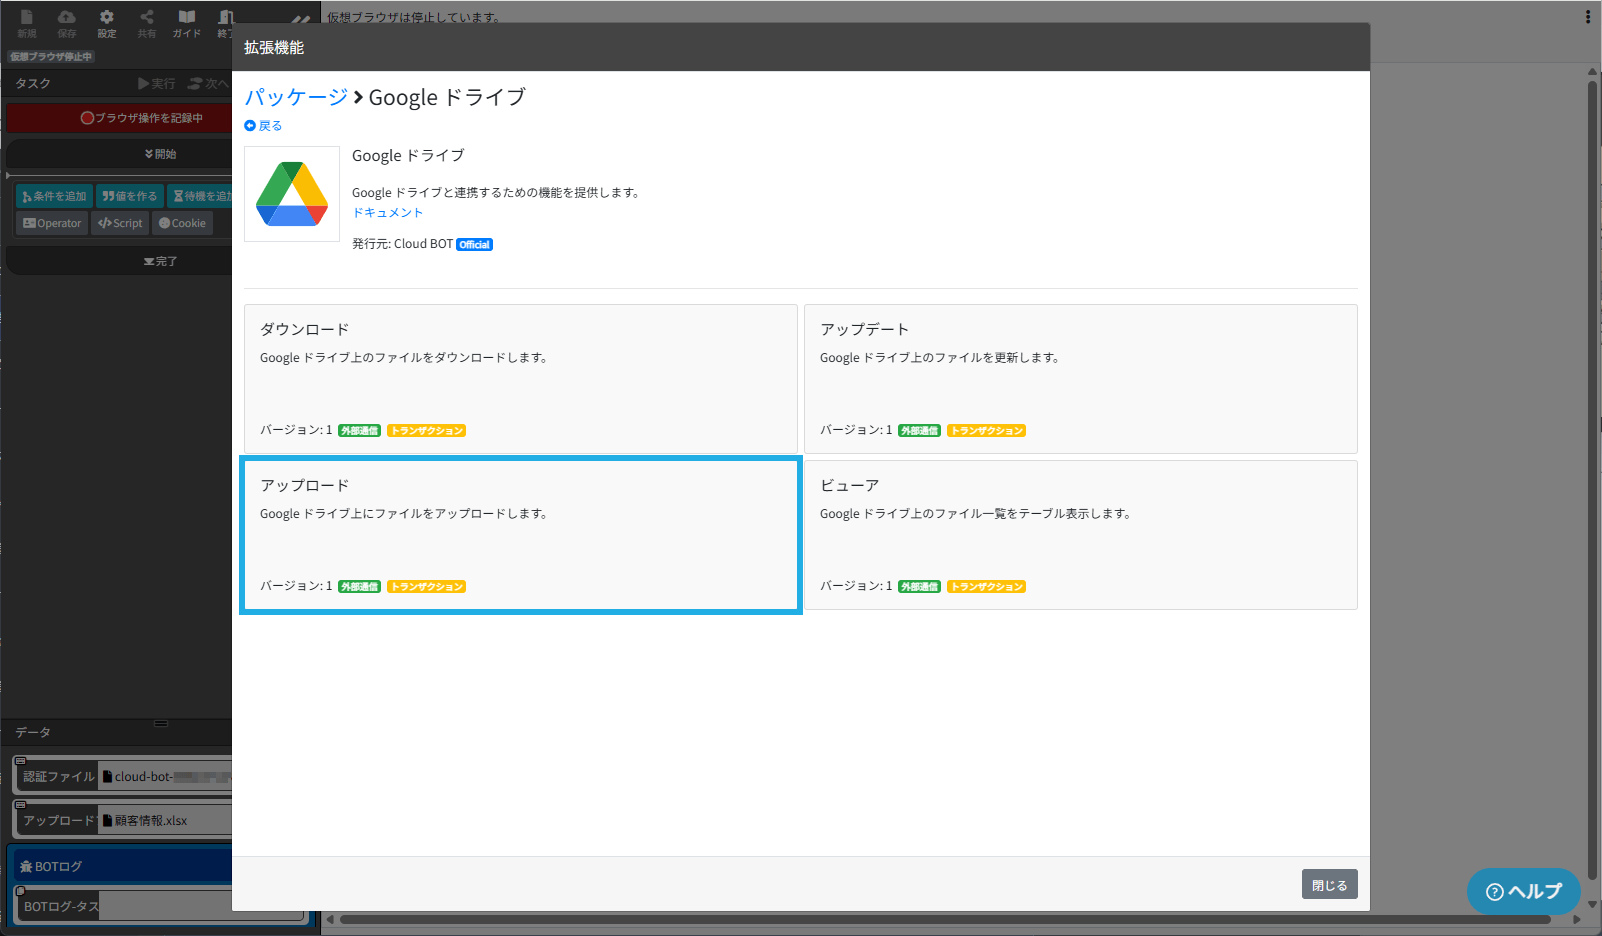This screenshot has height=936, width=1602.
Task: Click the 次へ (next step) button
Action: [209, 84]
